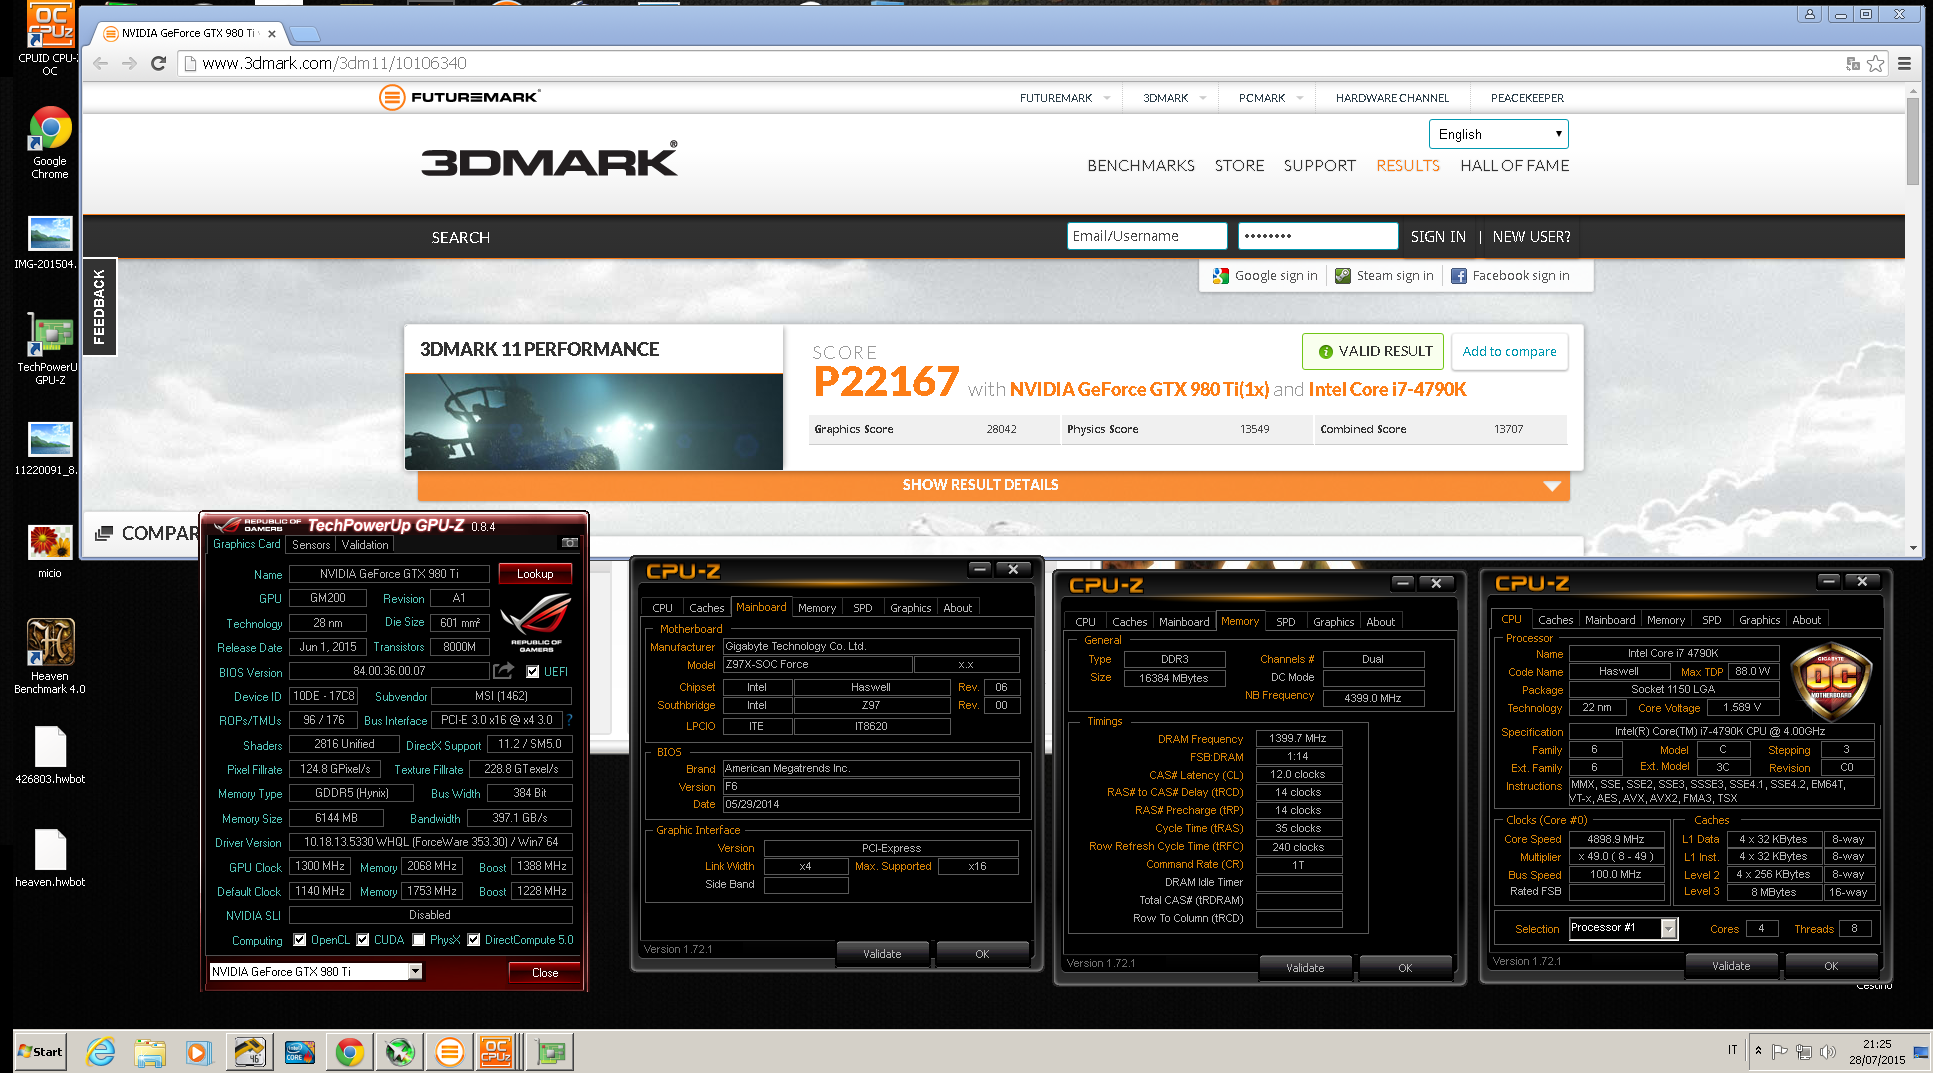Open Windows Media Player from taskbar

[x=198, y=1052]
